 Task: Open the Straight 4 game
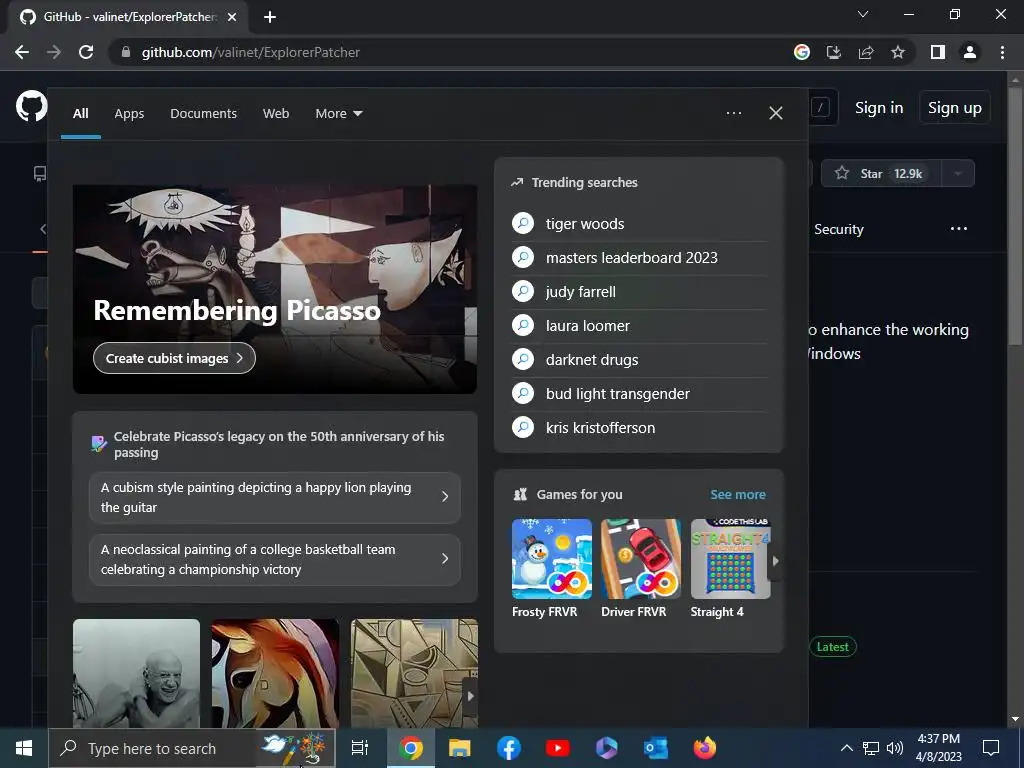730,568
